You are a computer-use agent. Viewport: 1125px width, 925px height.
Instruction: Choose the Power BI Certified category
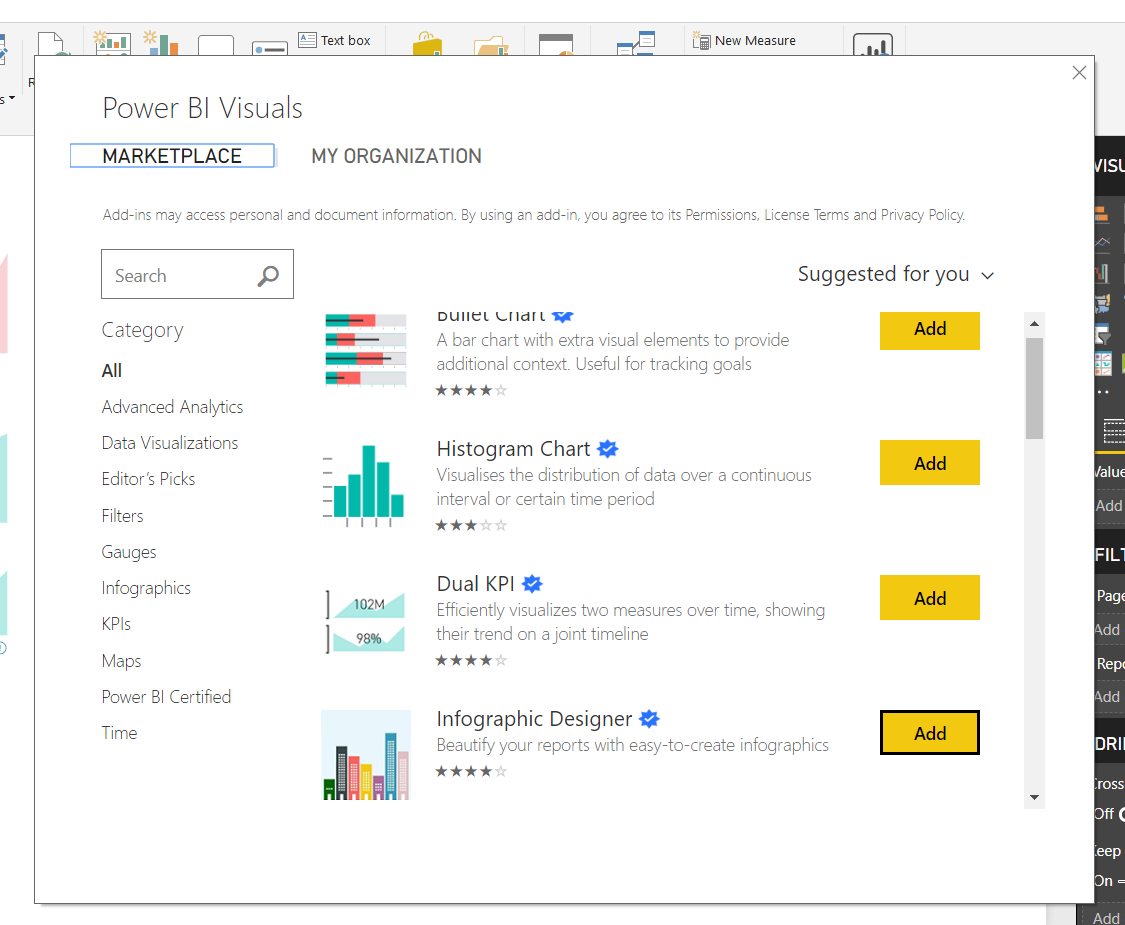pyautogui.click(x=166, y=697)
